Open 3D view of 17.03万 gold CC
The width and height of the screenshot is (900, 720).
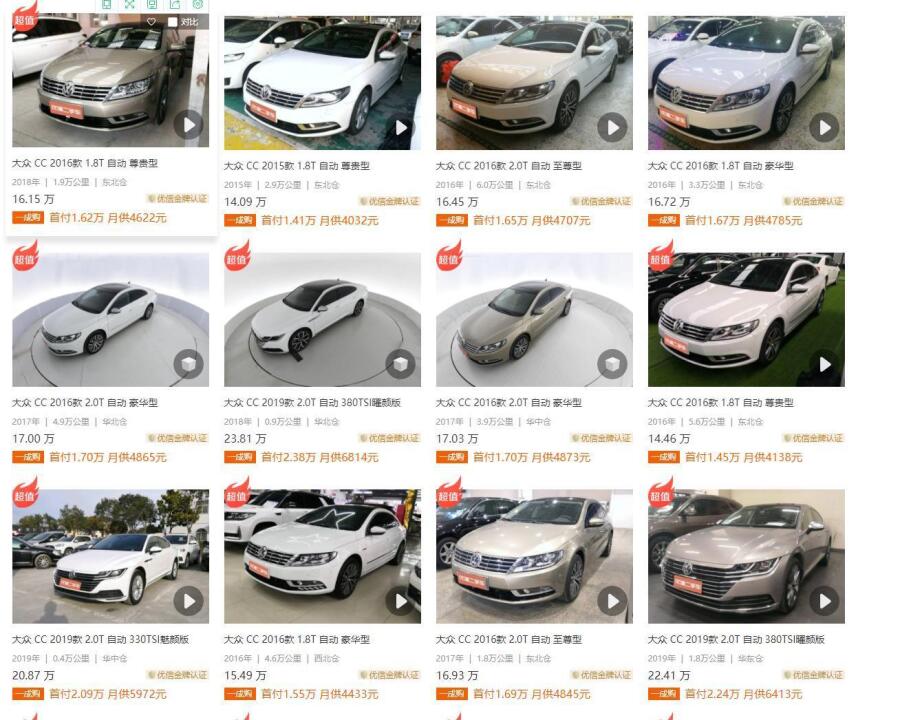pos(612,364)
